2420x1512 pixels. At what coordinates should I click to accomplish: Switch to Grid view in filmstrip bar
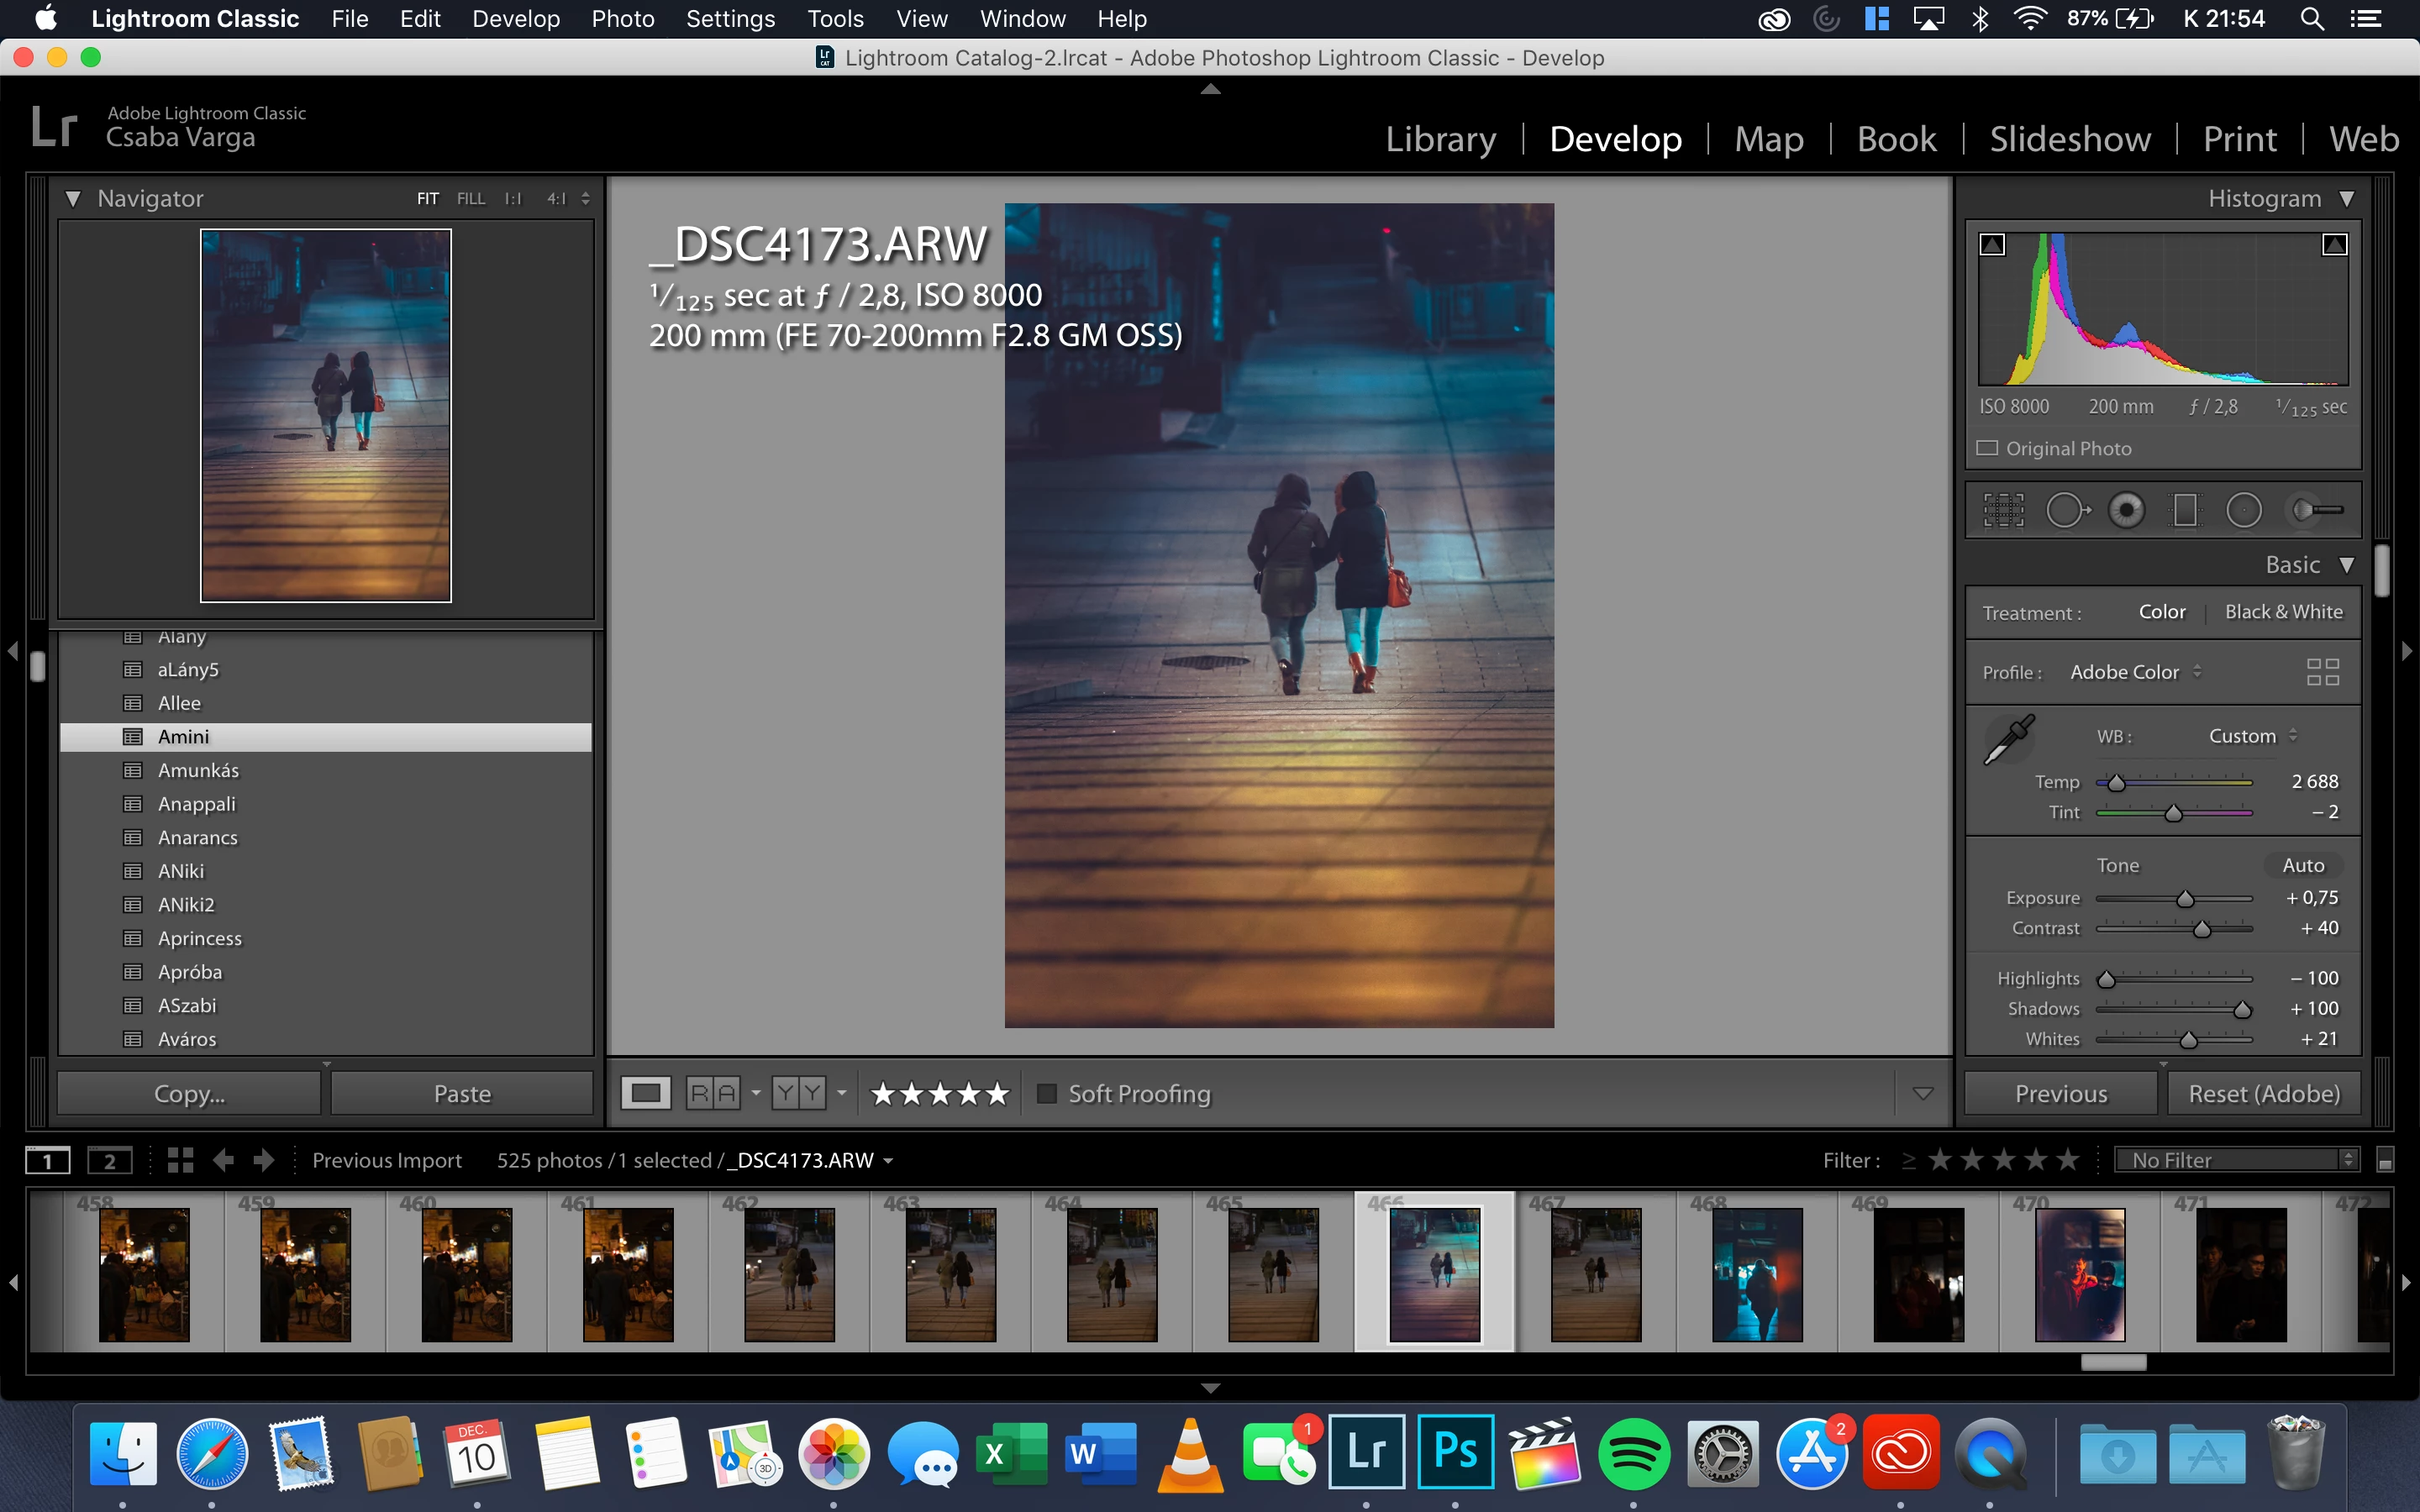click(180, 1160)
